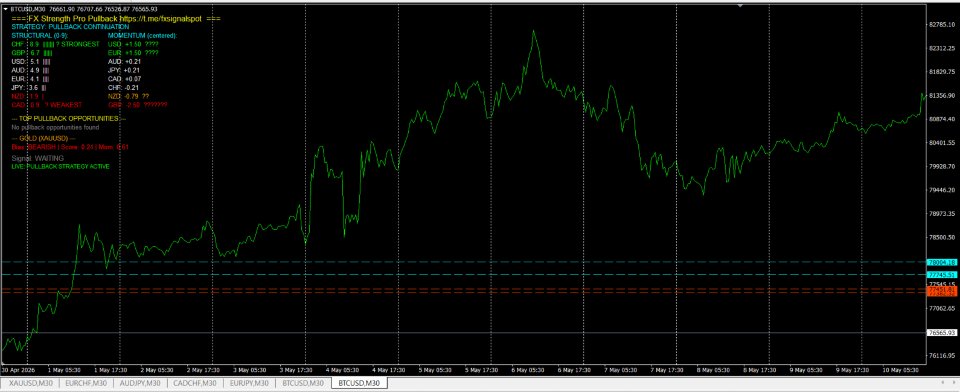The height and width of the screenshot is (392, 960).
Task: Switch to the inactive BTCUSD,M30 tab
Action: (302, 383)
